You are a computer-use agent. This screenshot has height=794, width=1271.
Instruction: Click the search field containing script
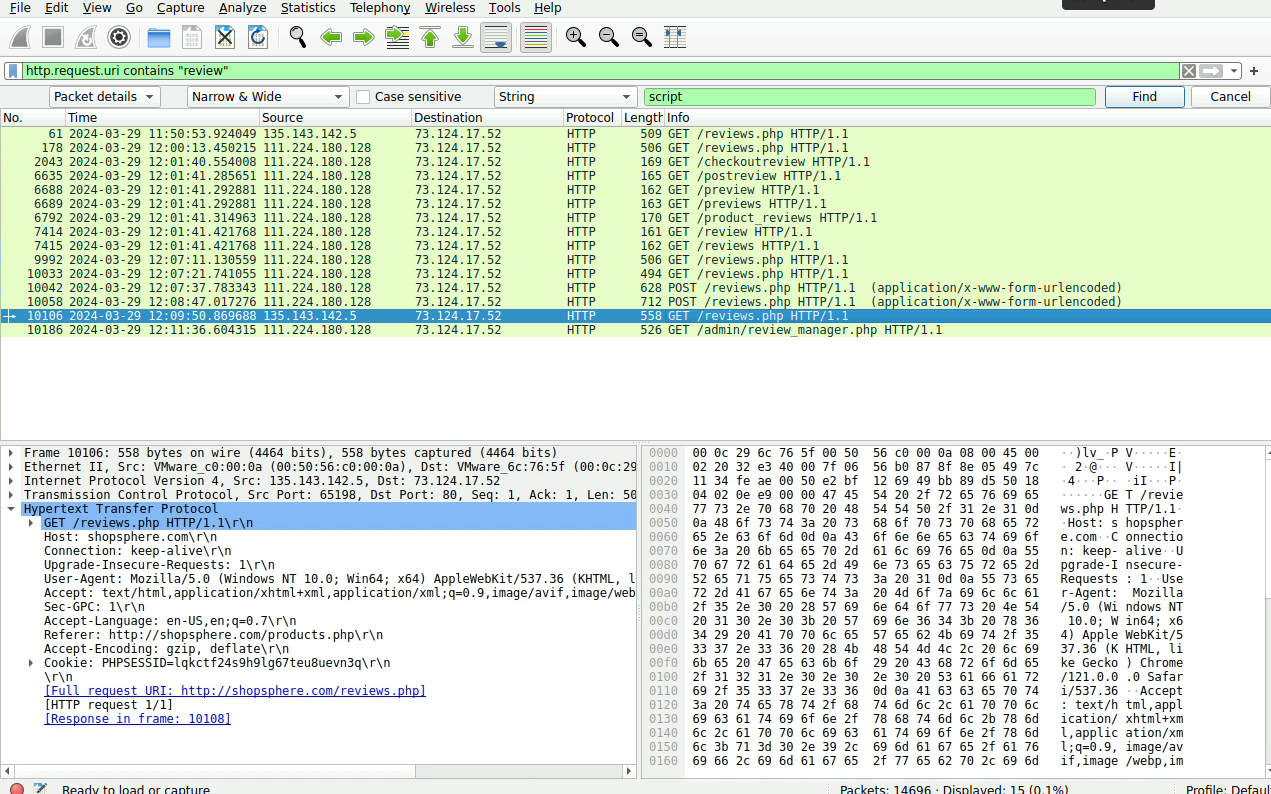[870, 97]
